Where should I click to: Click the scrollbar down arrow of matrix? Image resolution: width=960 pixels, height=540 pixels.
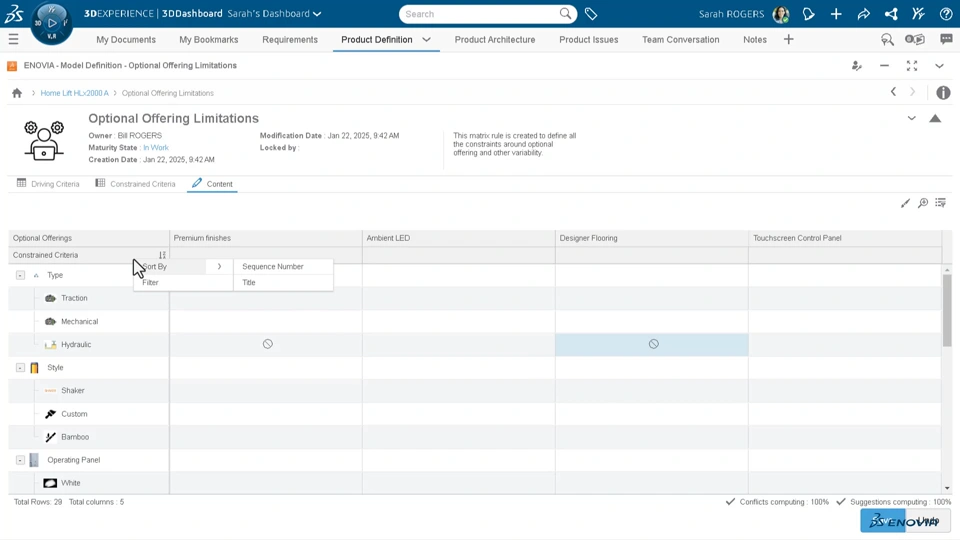947,488
